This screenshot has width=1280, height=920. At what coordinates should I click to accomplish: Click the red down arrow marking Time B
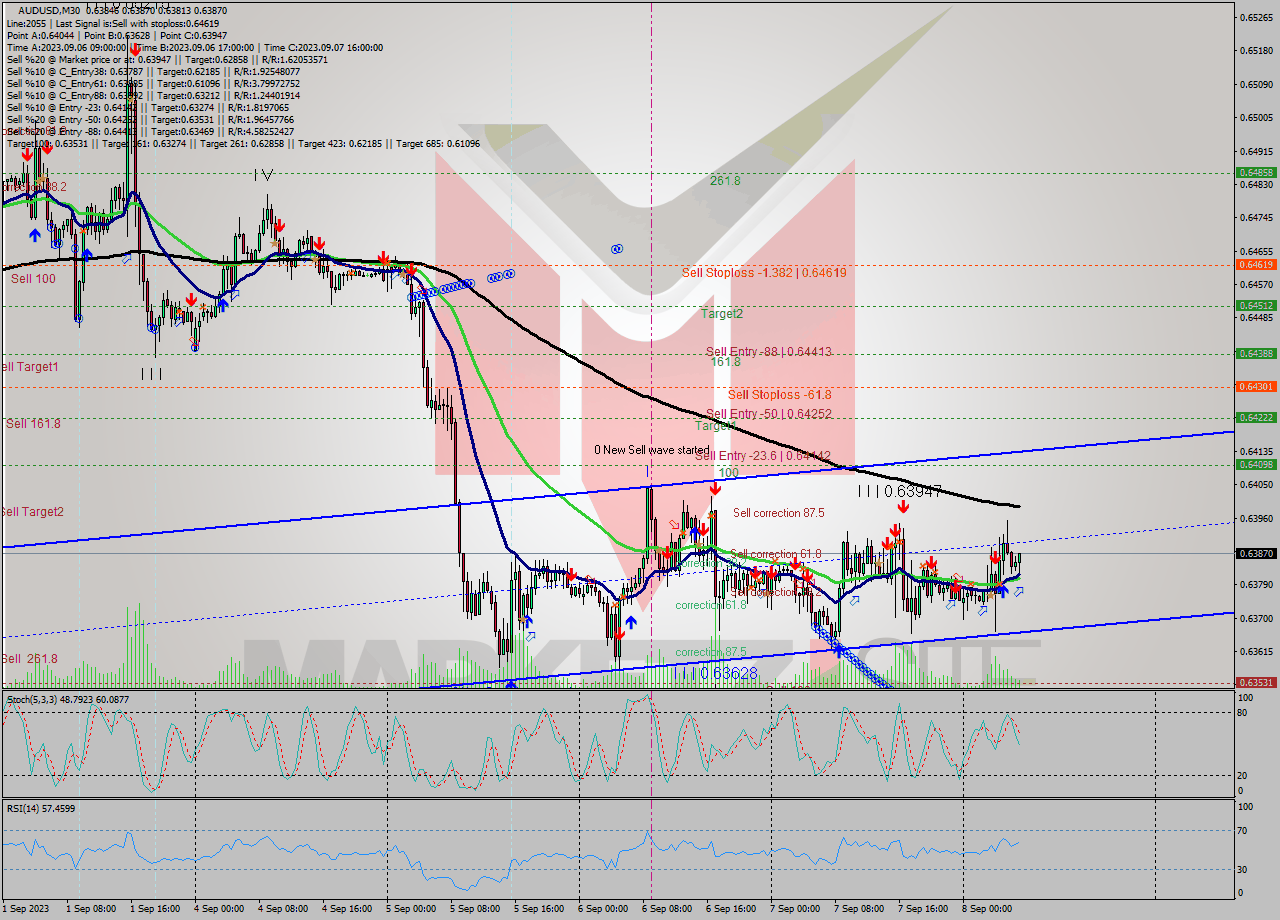(x=135, y=51)
